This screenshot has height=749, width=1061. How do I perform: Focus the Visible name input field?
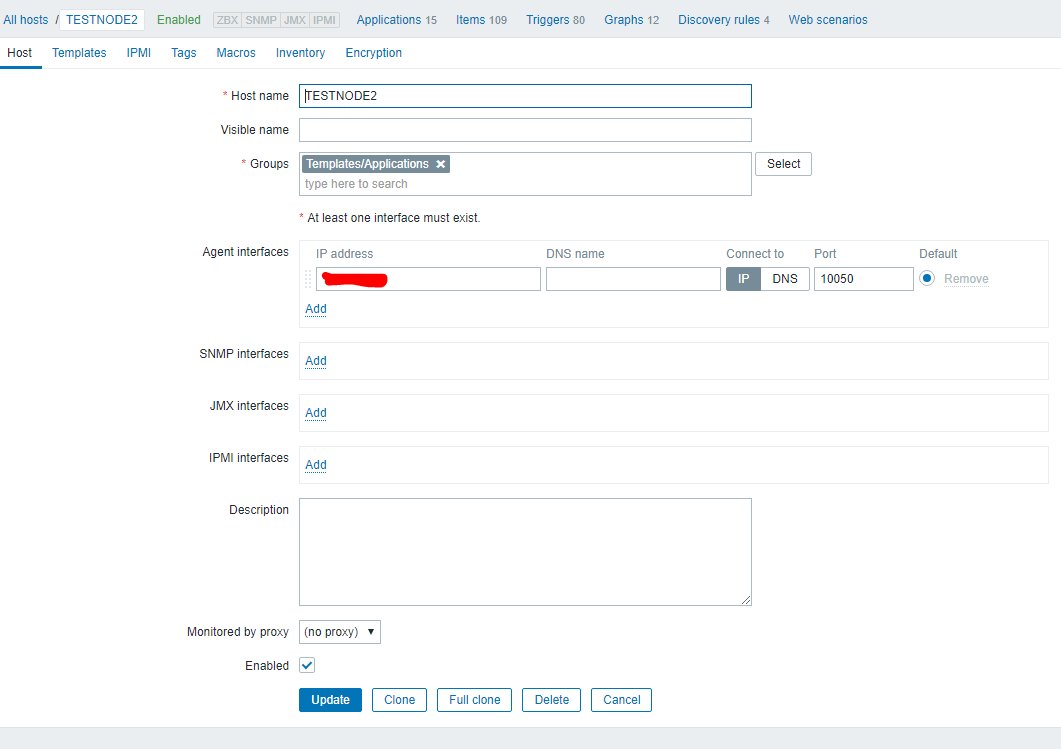[x=525, y=130]
